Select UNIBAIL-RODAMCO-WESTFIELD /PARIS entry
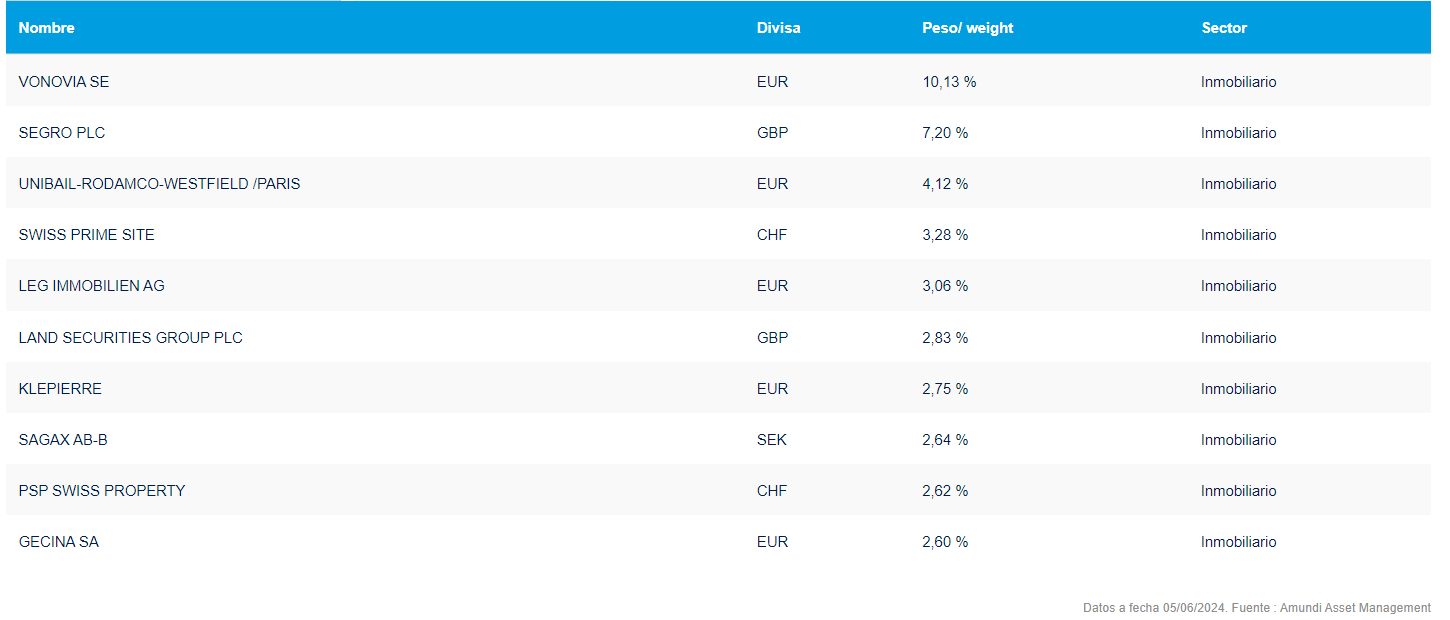 (159, 184)
